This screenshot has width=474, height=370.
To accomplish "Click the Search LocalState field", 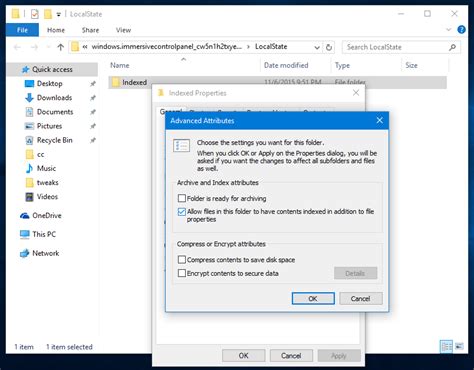I will click(401, 47).
